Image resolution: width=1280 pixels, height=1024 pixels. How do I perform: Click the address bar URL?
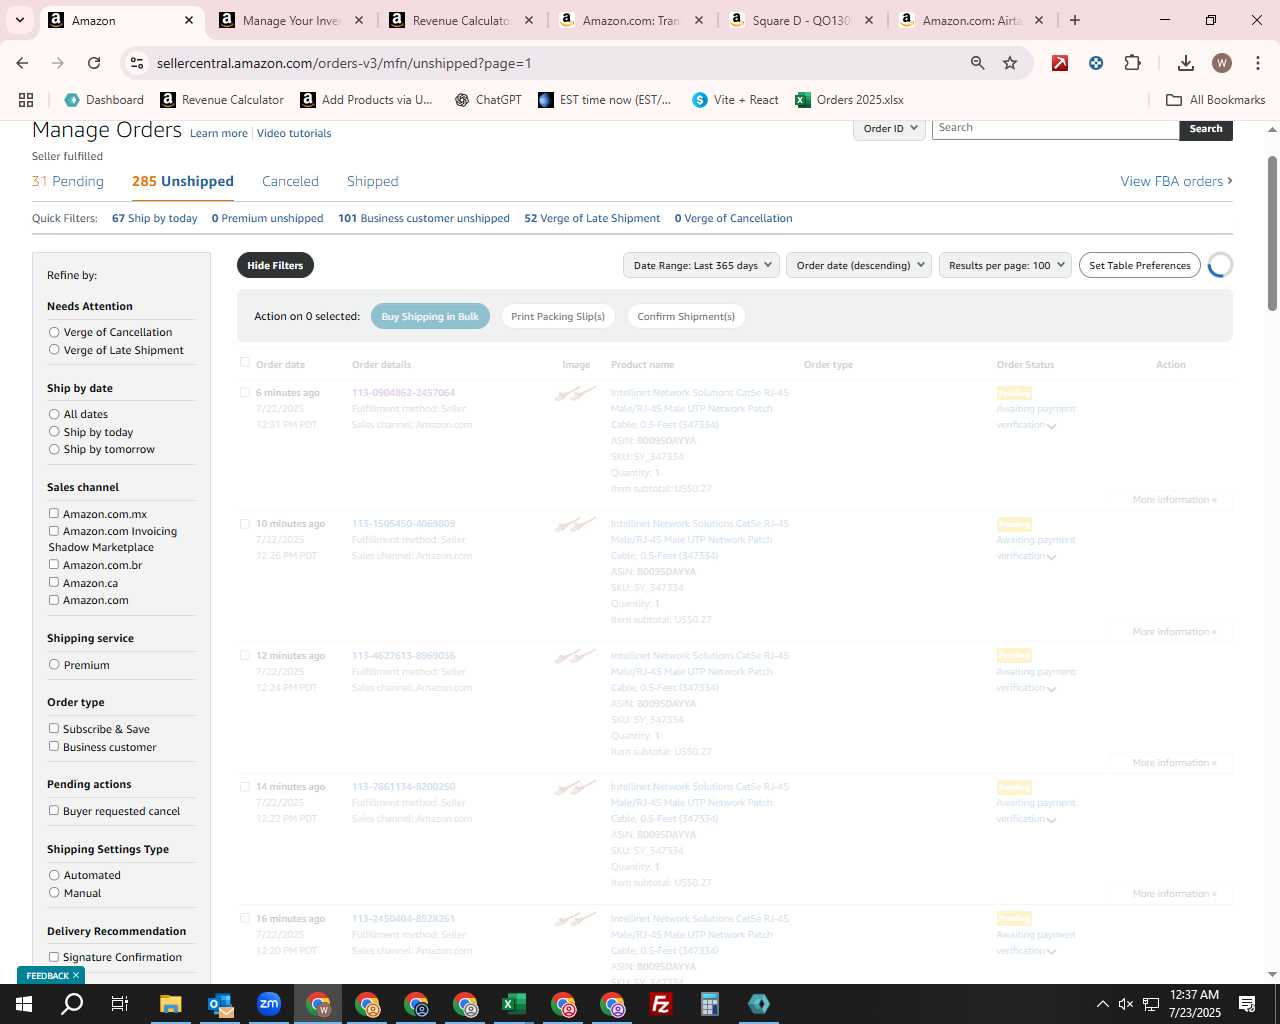pos(344,63)
